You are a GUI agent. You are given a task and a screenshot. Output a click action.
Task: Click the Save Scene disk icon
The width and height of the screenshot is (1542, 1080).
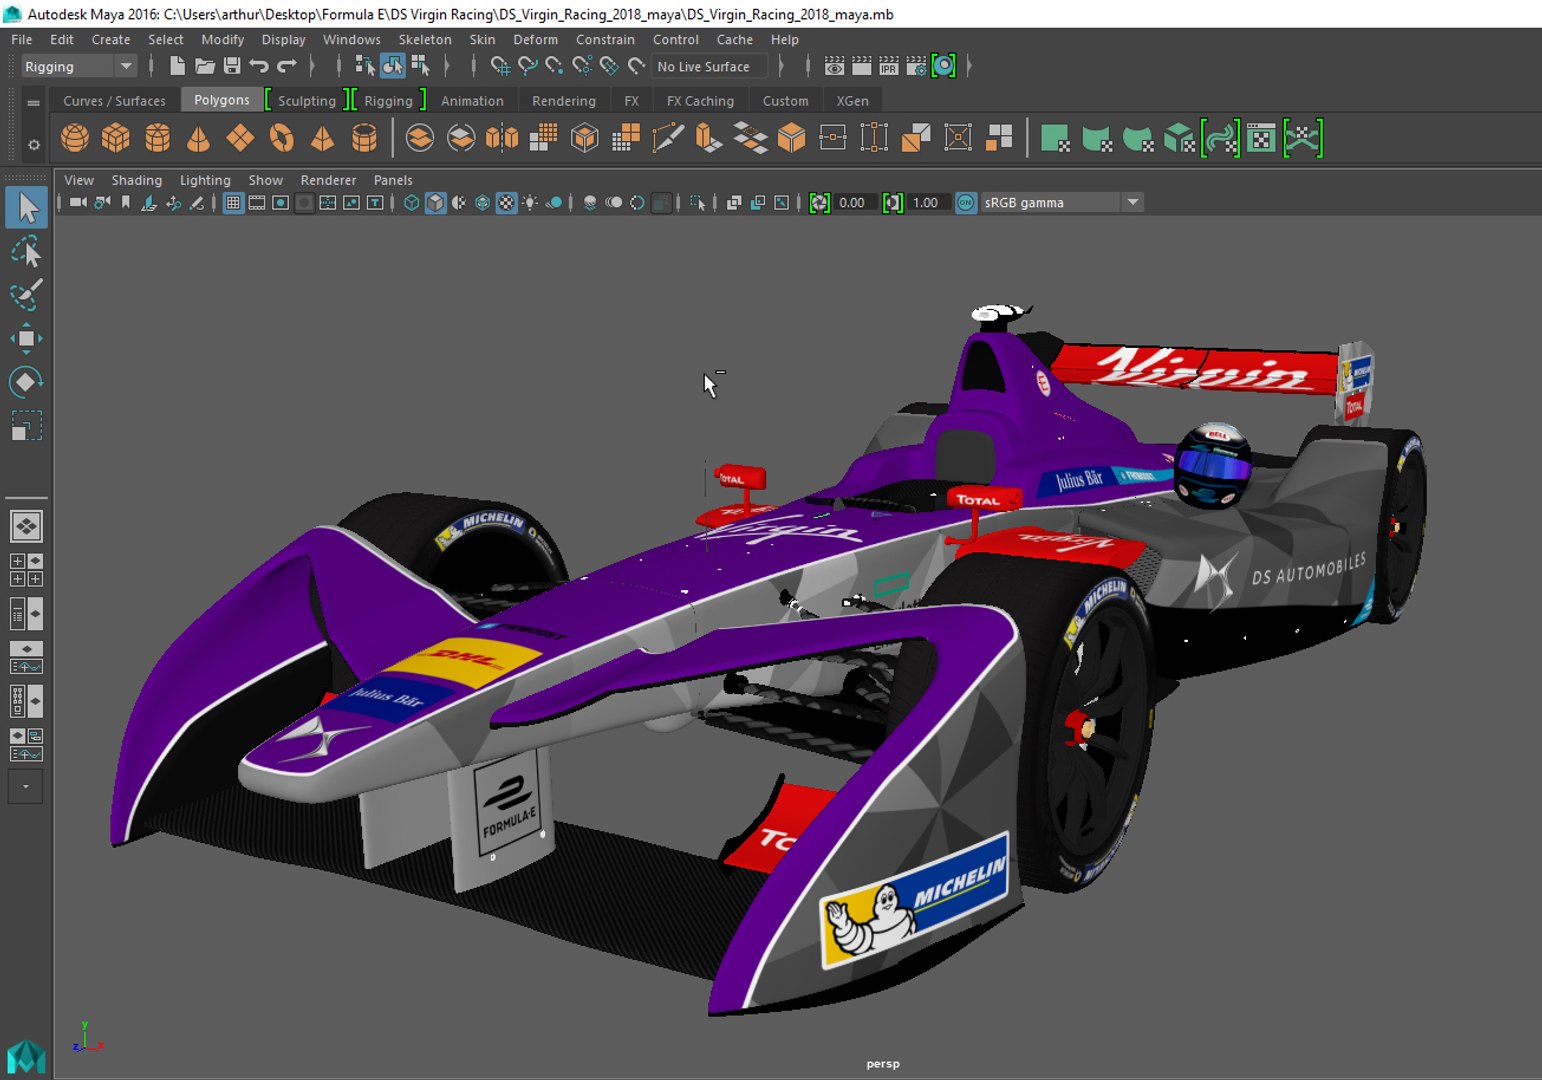[x=232, y=66]
